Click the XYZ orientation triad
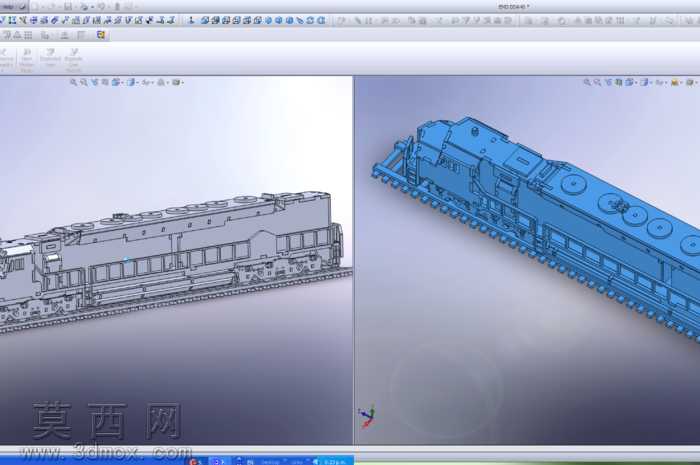Image resolution: width=700 pixels, height=465 pixels. tap(367, 417)
